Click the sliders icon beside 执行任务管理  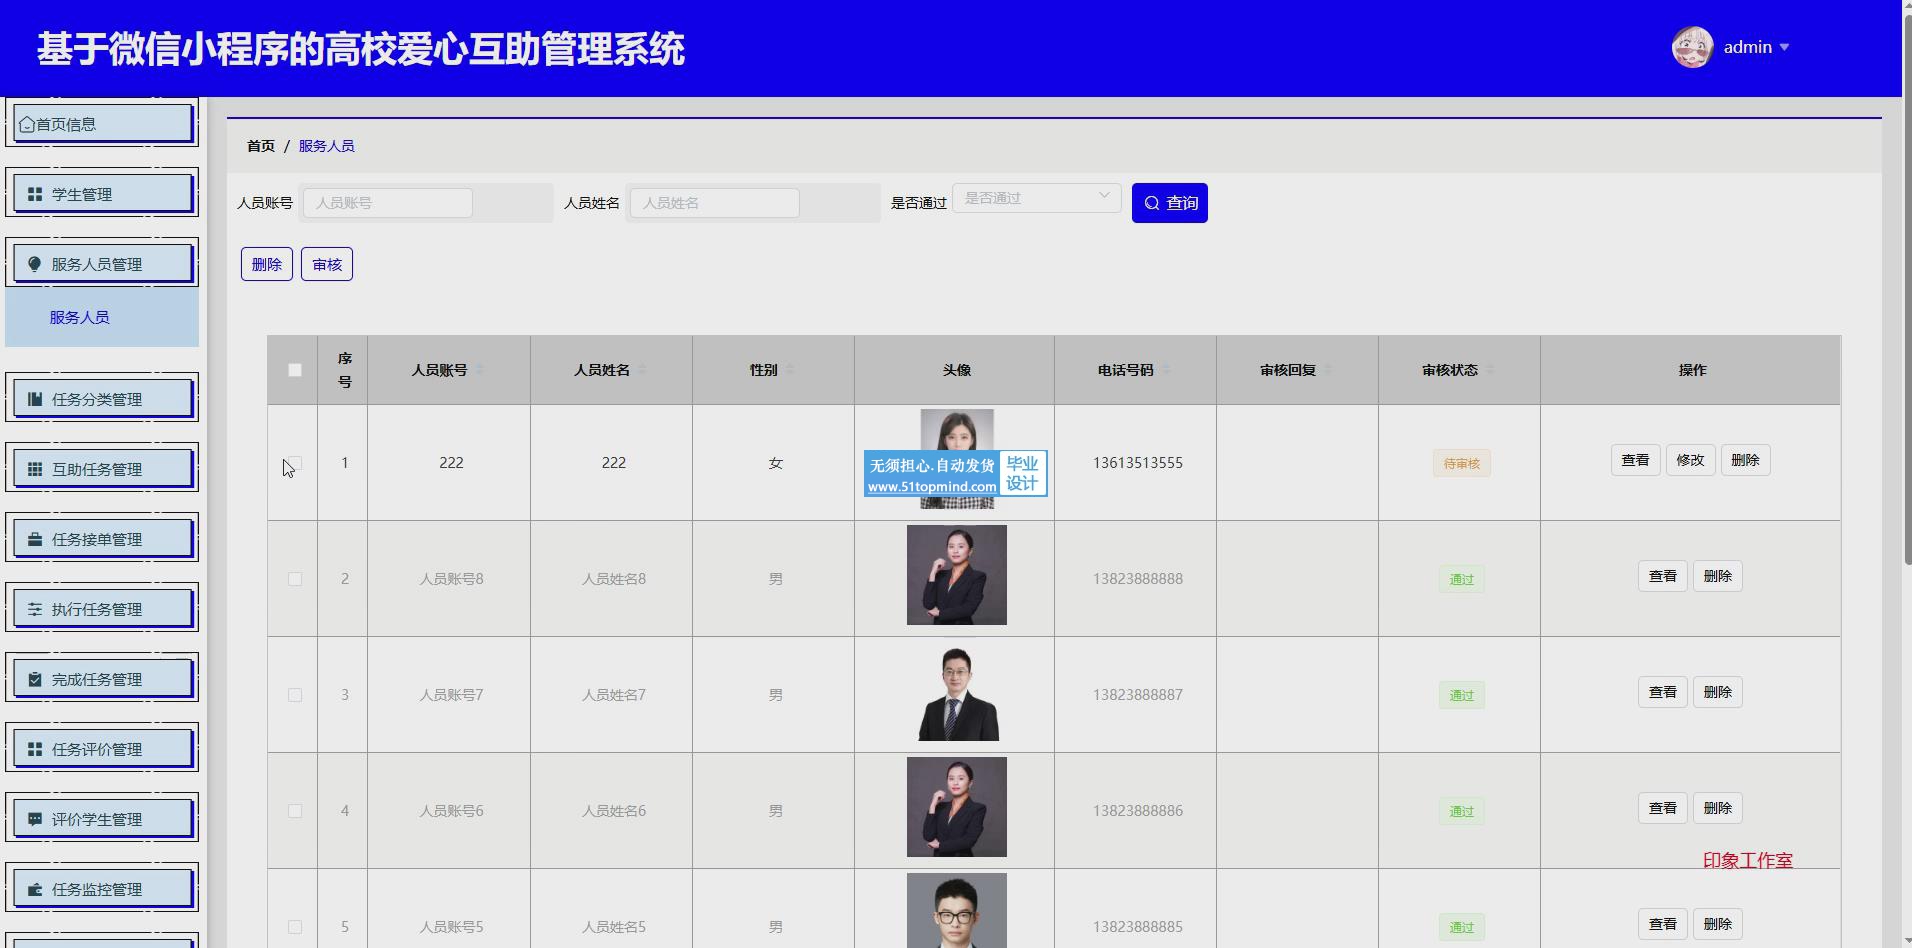pyautogui.click(x=35, y=609)
